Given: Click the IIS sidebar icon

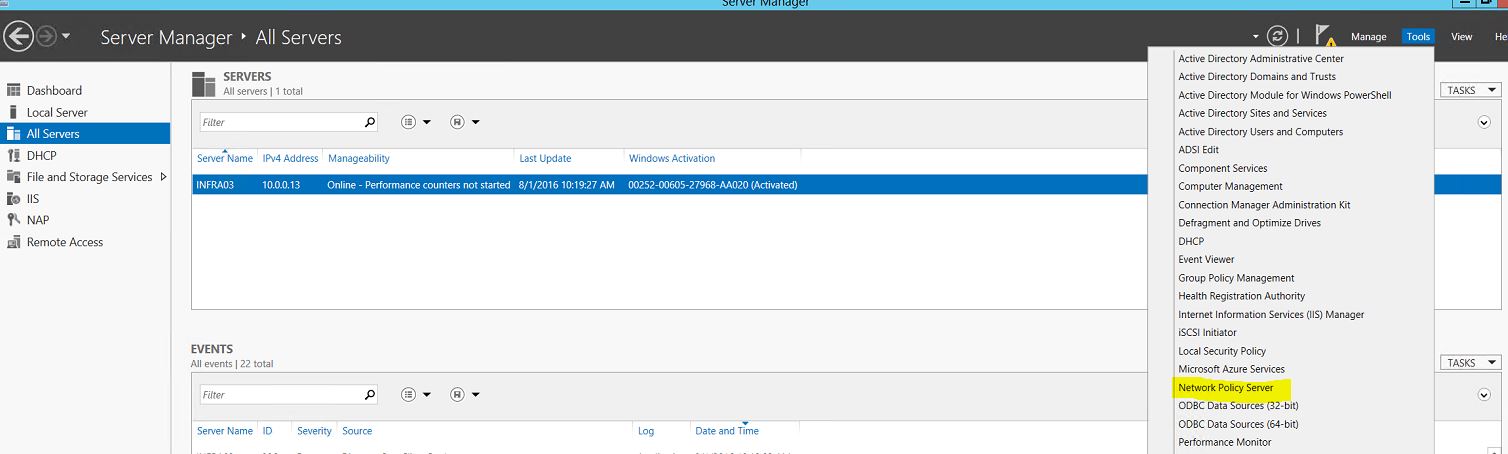Looking at the screenshot, I should pos(14,199).
